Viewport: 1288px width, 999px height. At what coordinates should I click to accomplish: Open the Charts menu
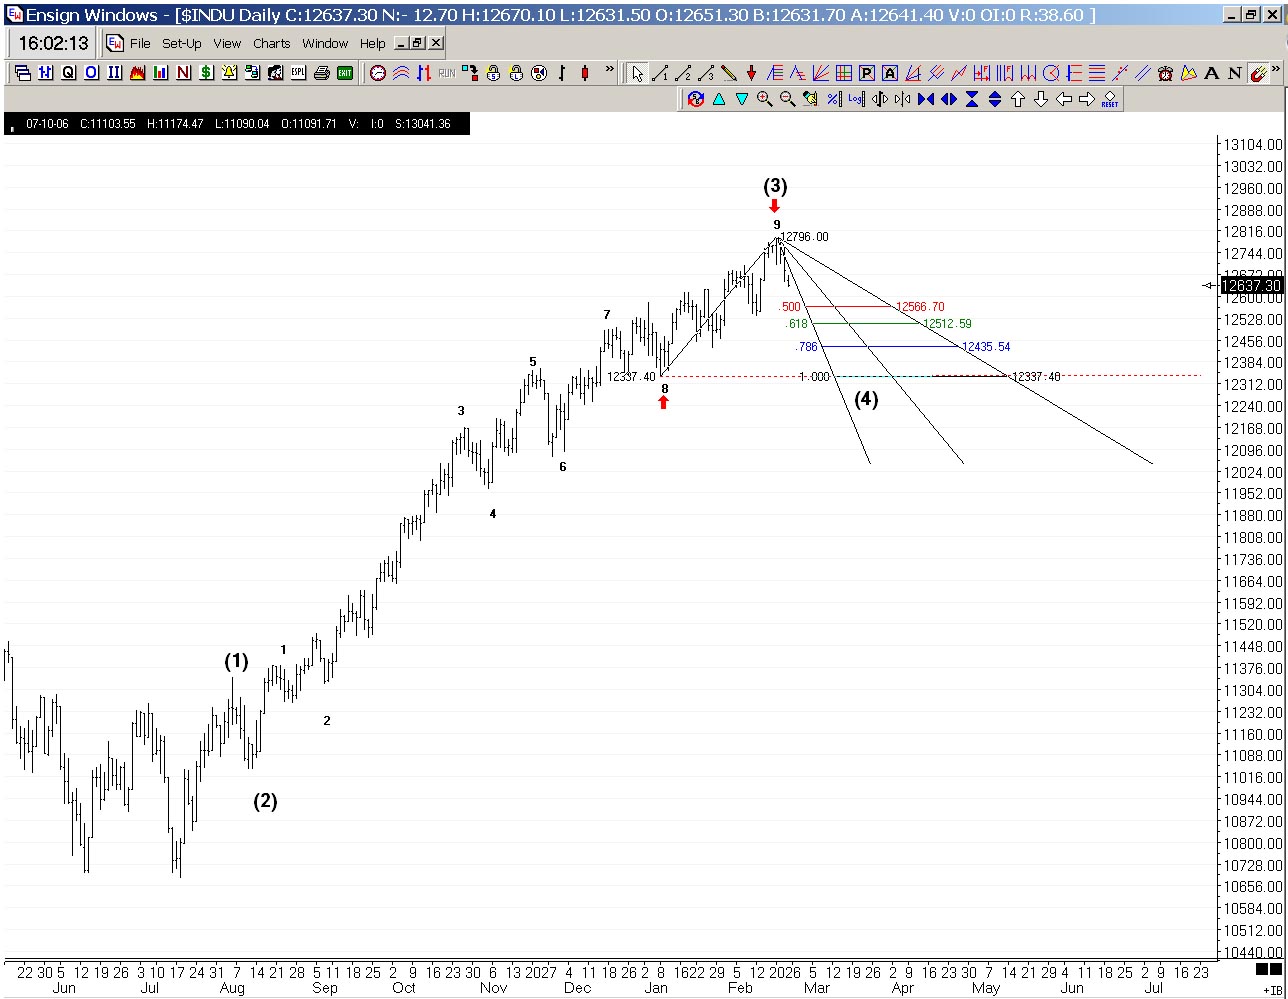(271, 44)
